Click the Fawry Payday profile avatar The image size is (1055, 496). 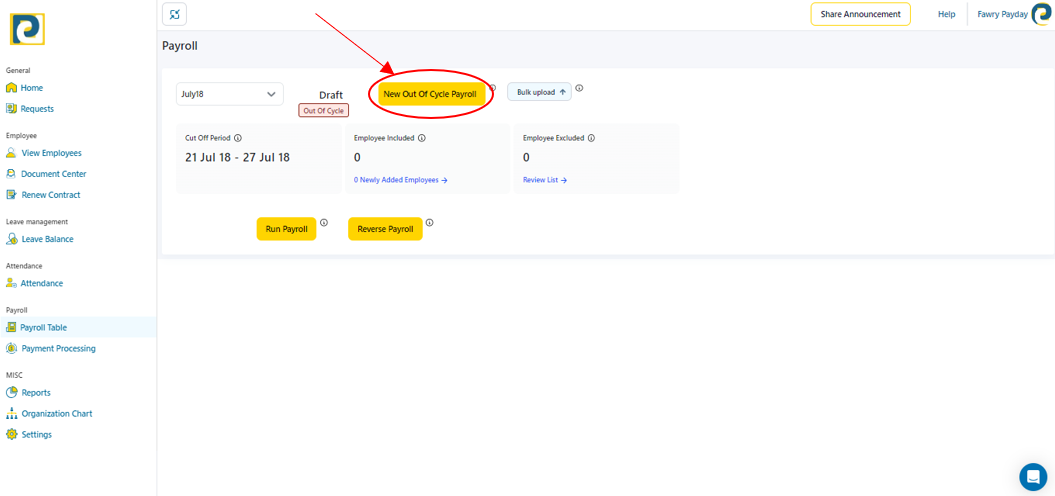1041,14
